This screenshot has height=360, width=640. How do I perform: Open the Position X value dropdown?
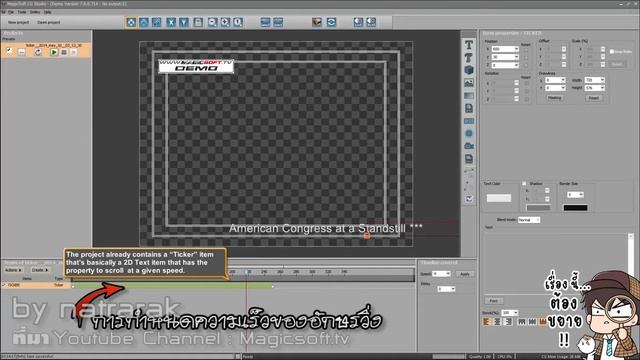(516, 49)
